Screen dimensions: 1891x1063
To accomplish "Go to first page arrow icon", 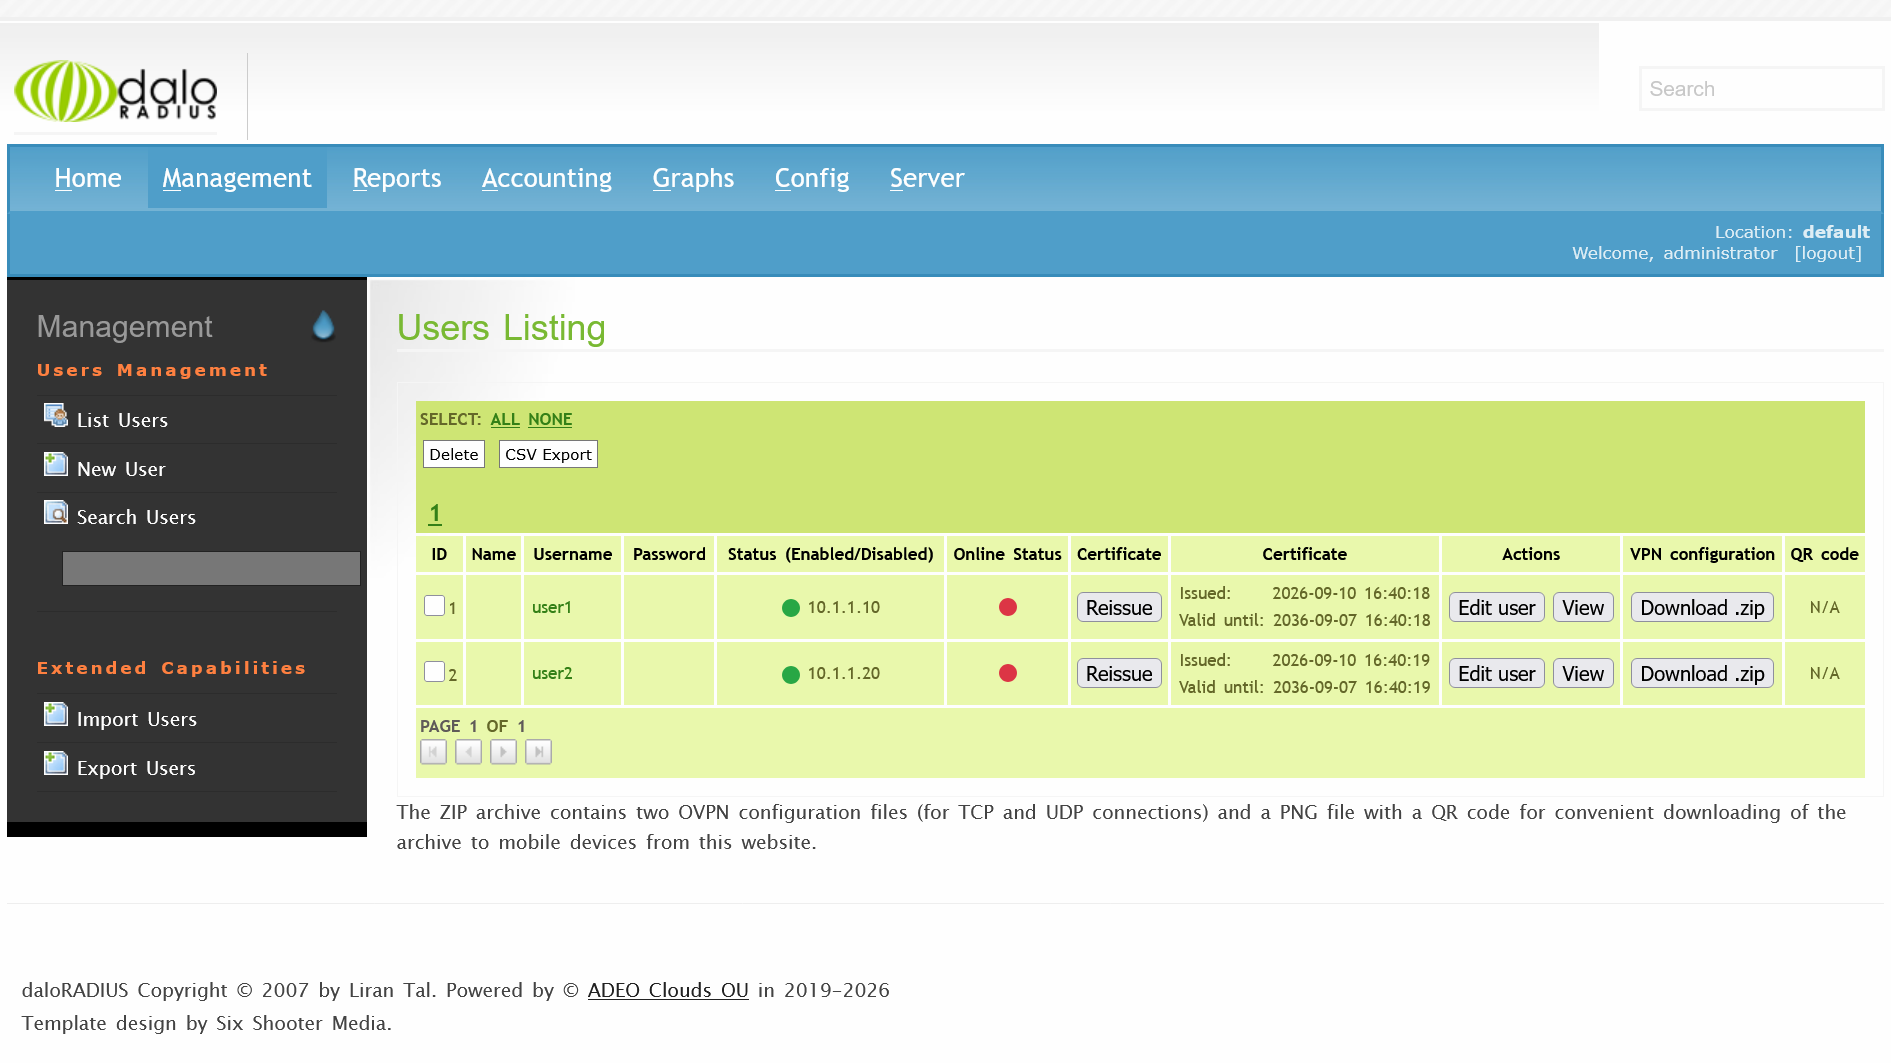I will [x=433, y=752].
